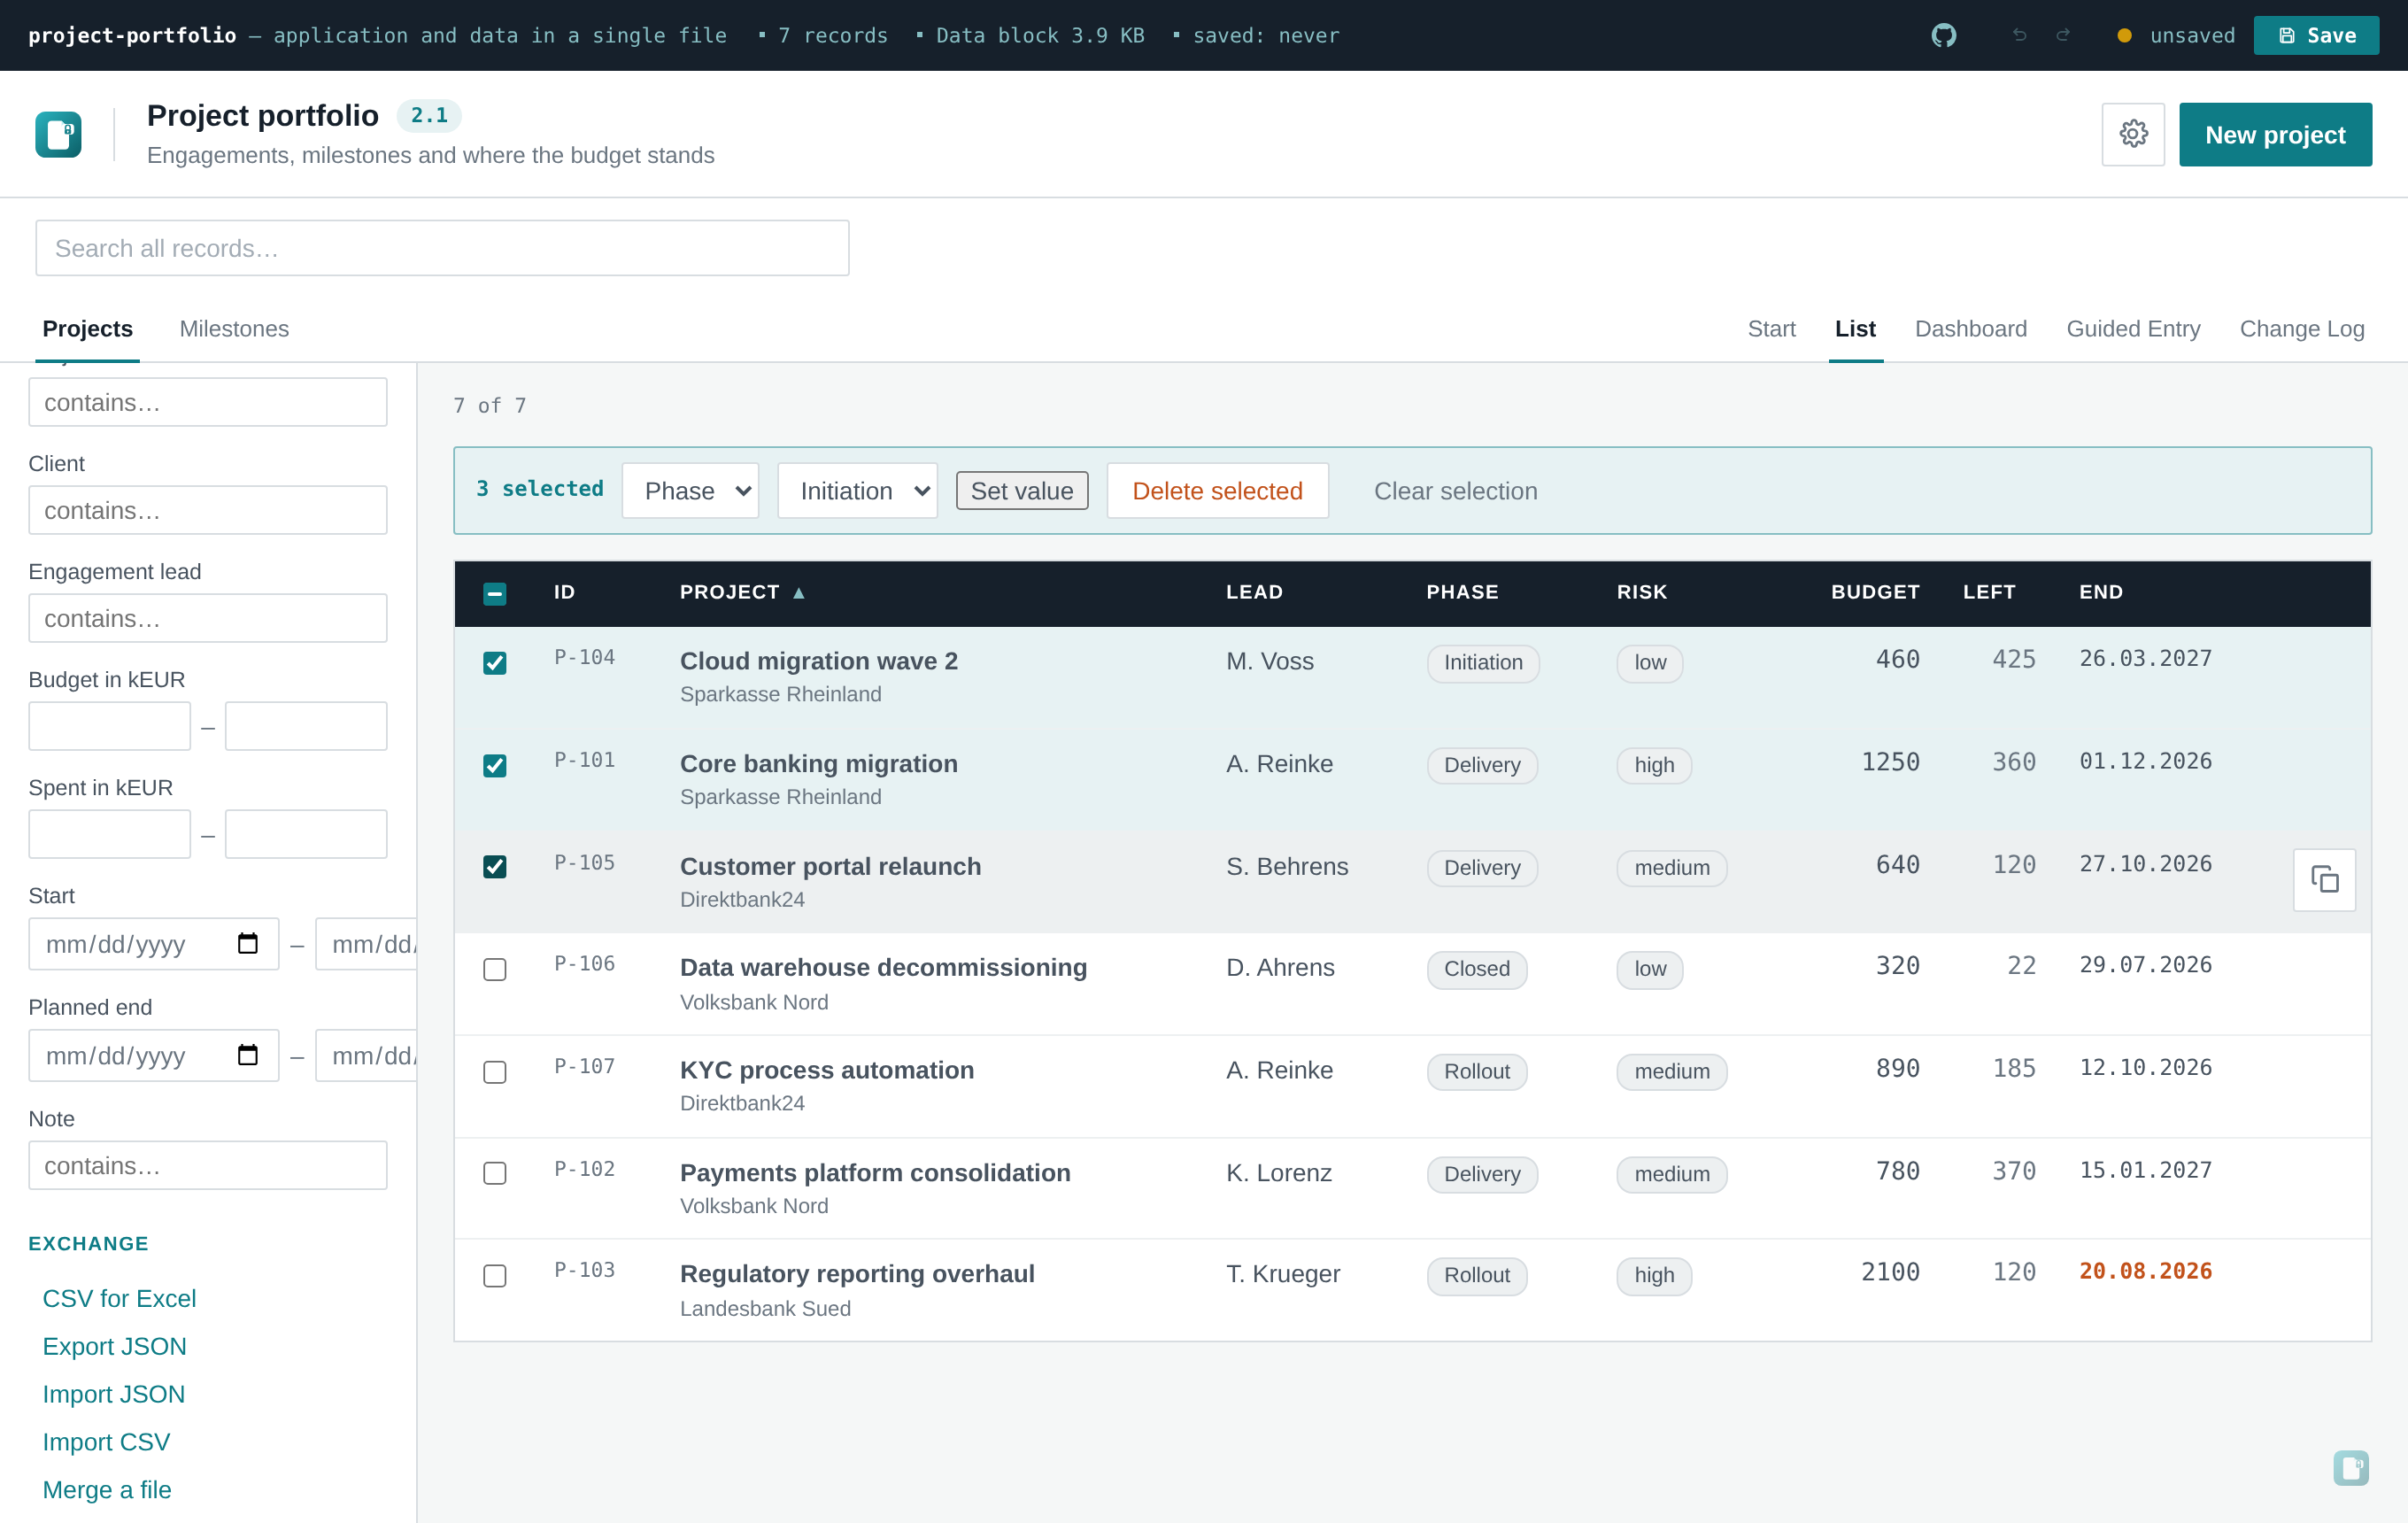
Task: Click the Client contains filter field
Action: (208, 510)
